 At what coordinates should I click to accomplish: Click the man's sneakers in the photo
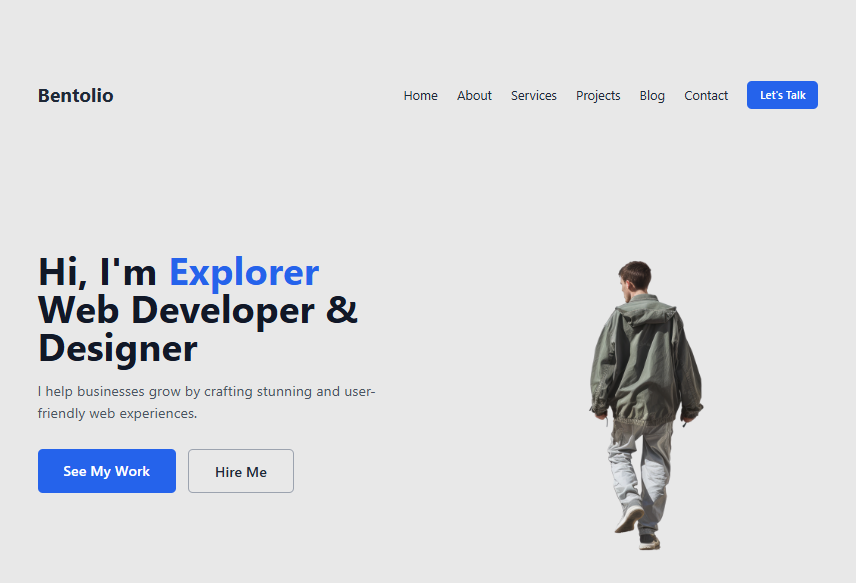pos(638,527)
